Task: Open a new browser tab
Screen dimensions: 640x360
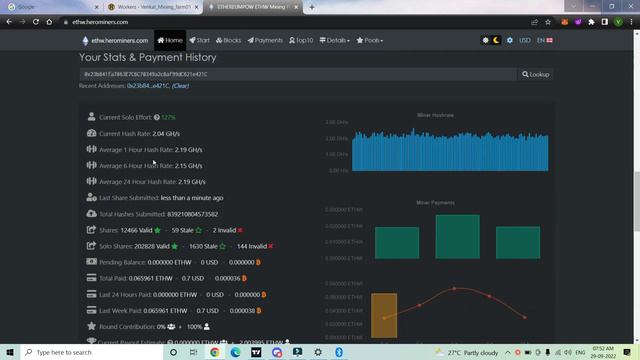Action: [312, 7]
